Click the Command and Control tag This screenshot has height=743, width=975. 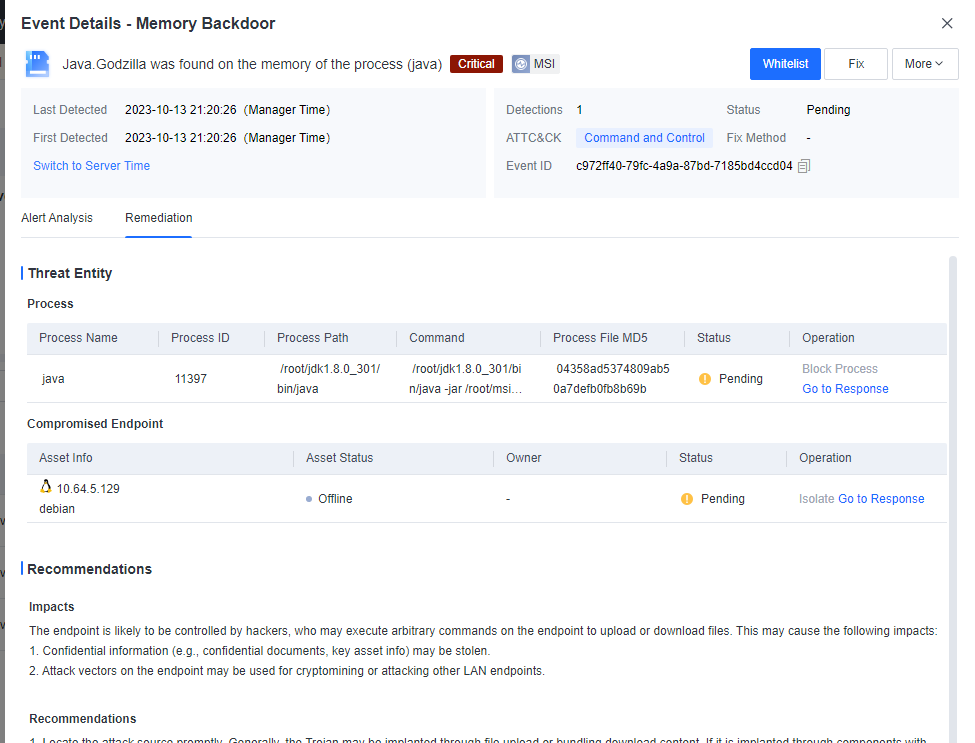644,138
